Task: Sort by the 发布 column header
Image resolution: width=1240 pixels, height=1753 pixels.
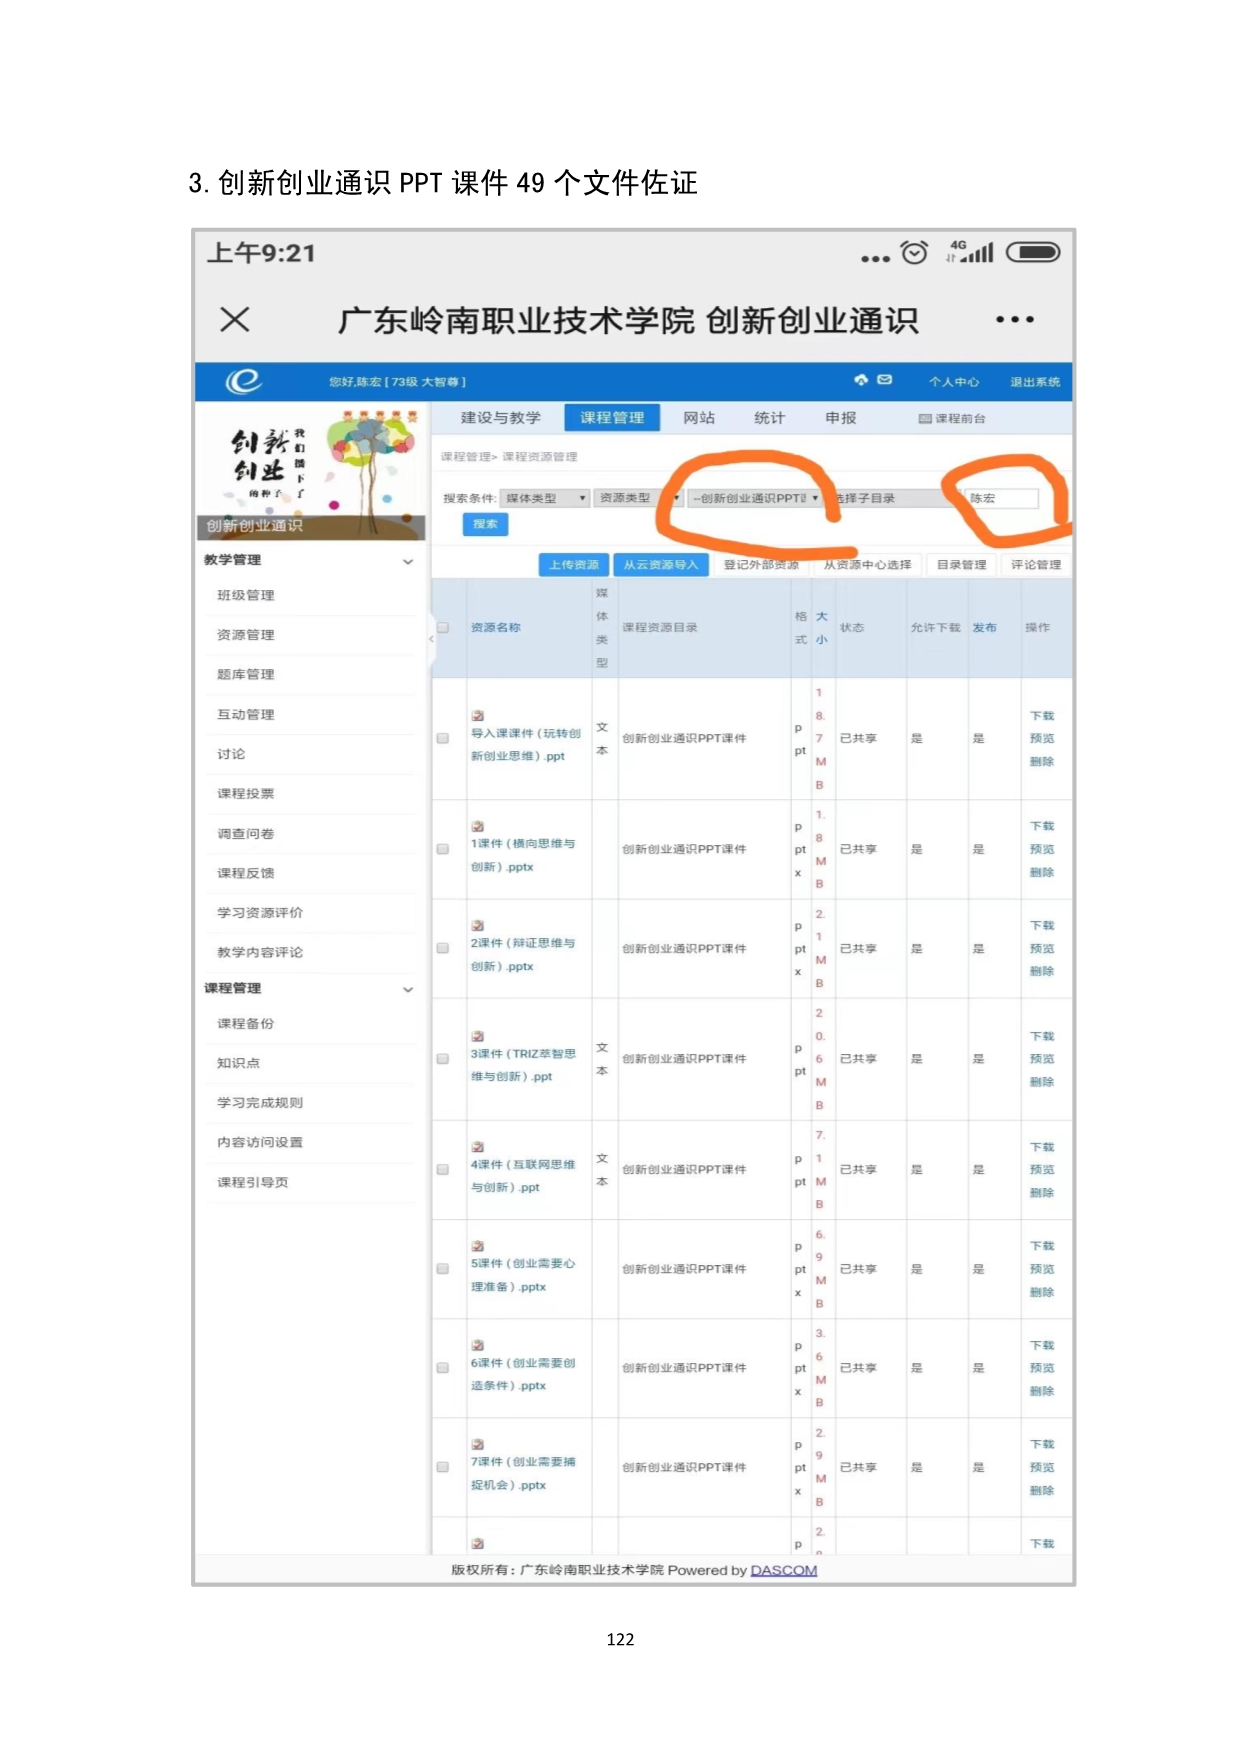Action: point(984,628)
